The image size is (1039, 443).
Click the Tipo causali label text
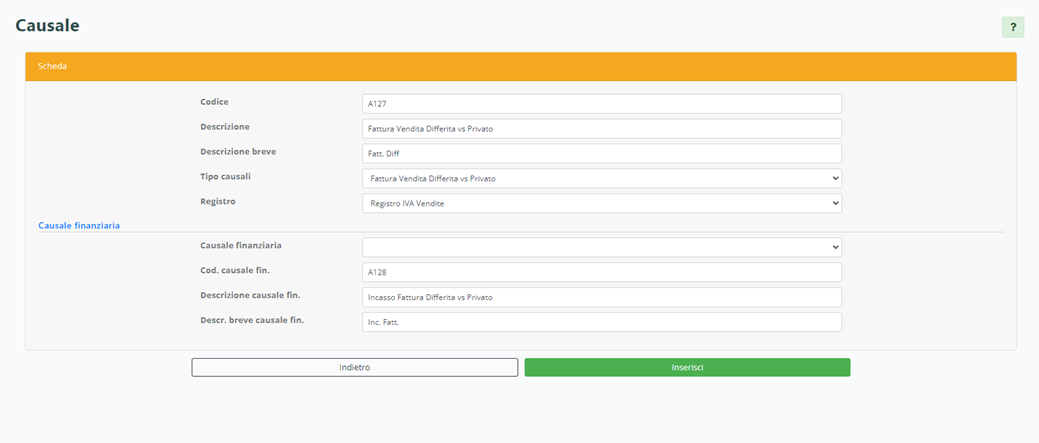click(228, 176)
